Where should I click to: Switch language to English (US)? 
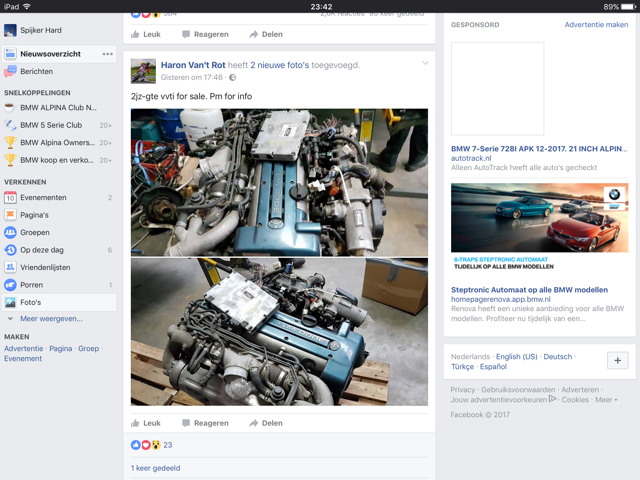(x=517, y=357)
